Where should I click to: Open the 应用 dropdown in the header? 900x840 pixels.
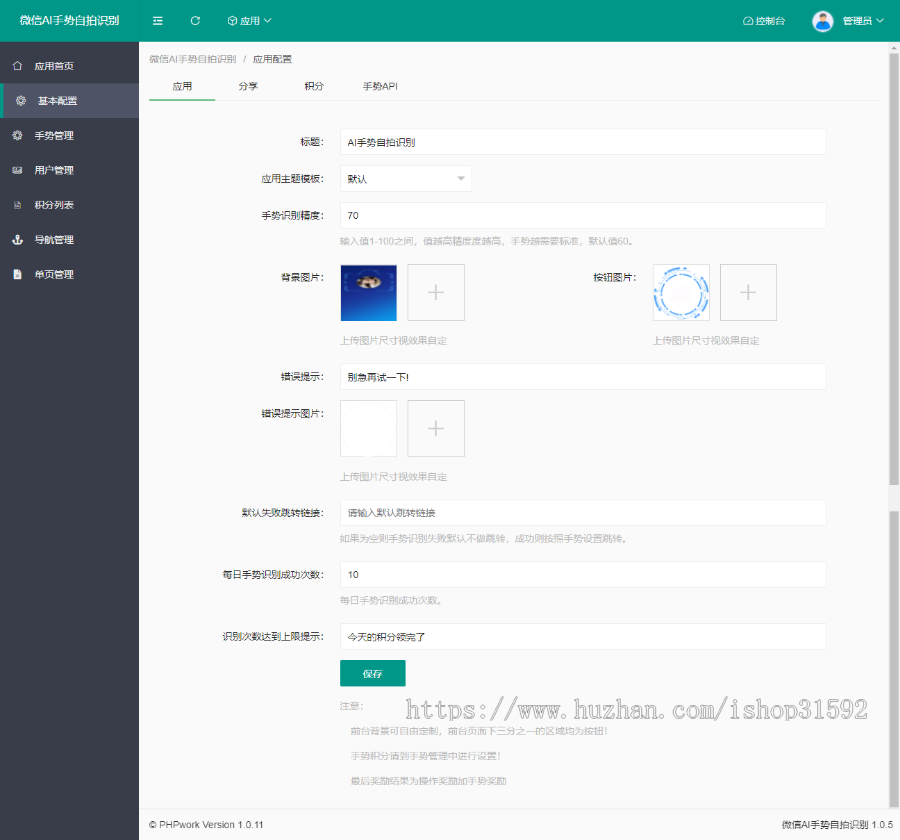[249, 21]
